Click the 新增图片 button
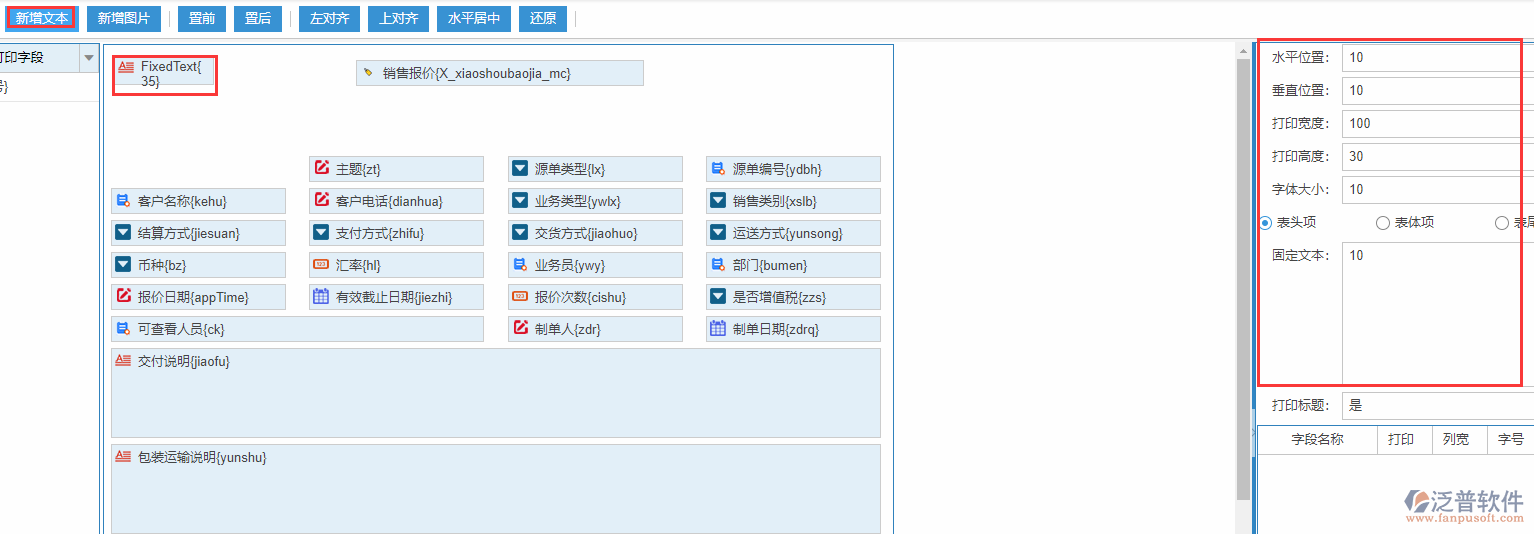The image size is (1534, 534). point(124,18)
